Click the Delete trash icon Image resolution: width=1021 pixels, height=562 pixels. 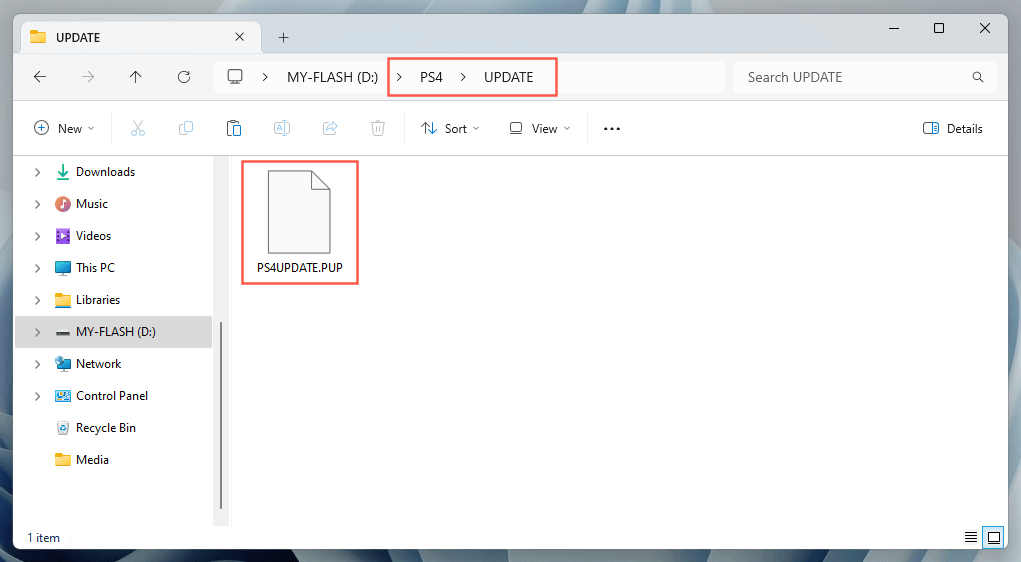click(x=378, y=128)
